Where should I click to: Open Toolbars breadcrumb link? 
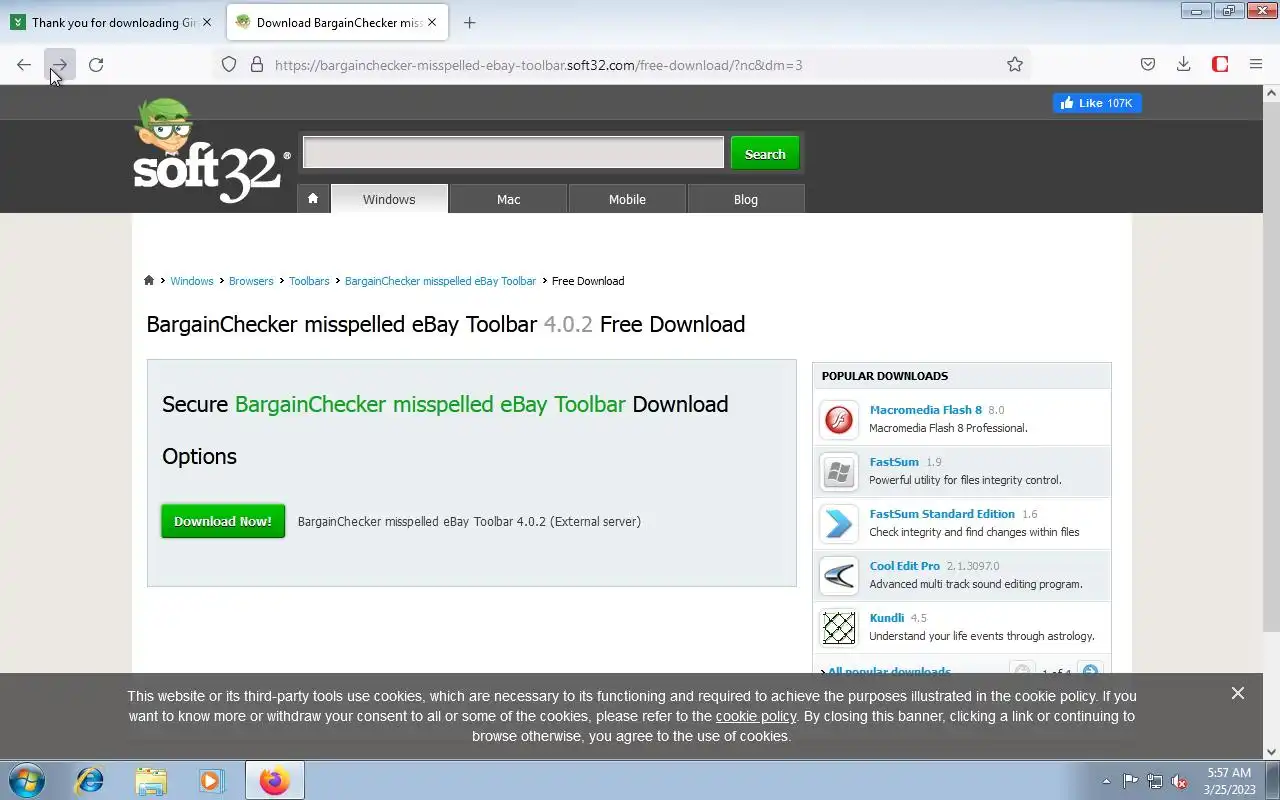coord(309,281)
